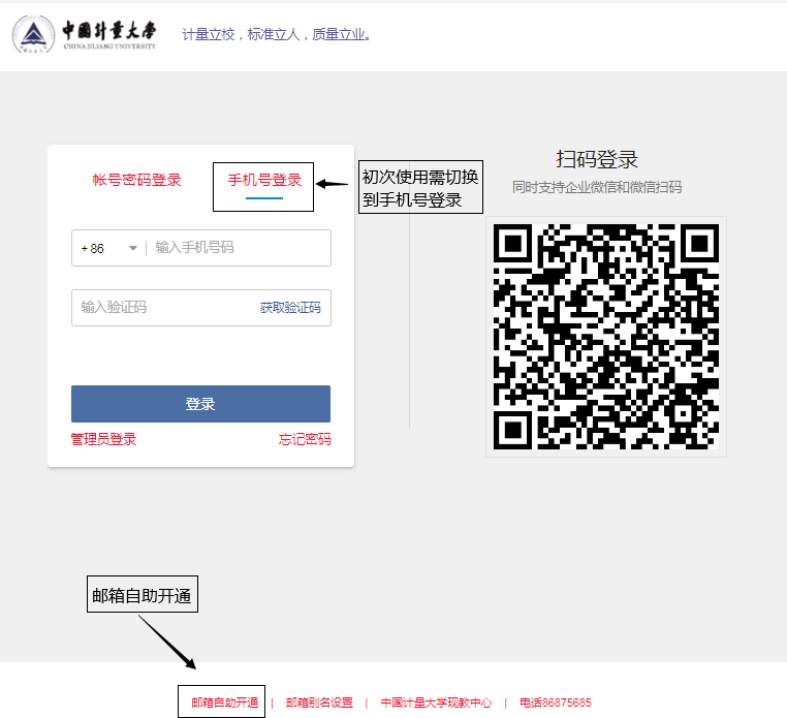This screenshot has height=718, width=787.
Task: Open 邮箱自助开通 link in the footer
Action: (224, 702)
